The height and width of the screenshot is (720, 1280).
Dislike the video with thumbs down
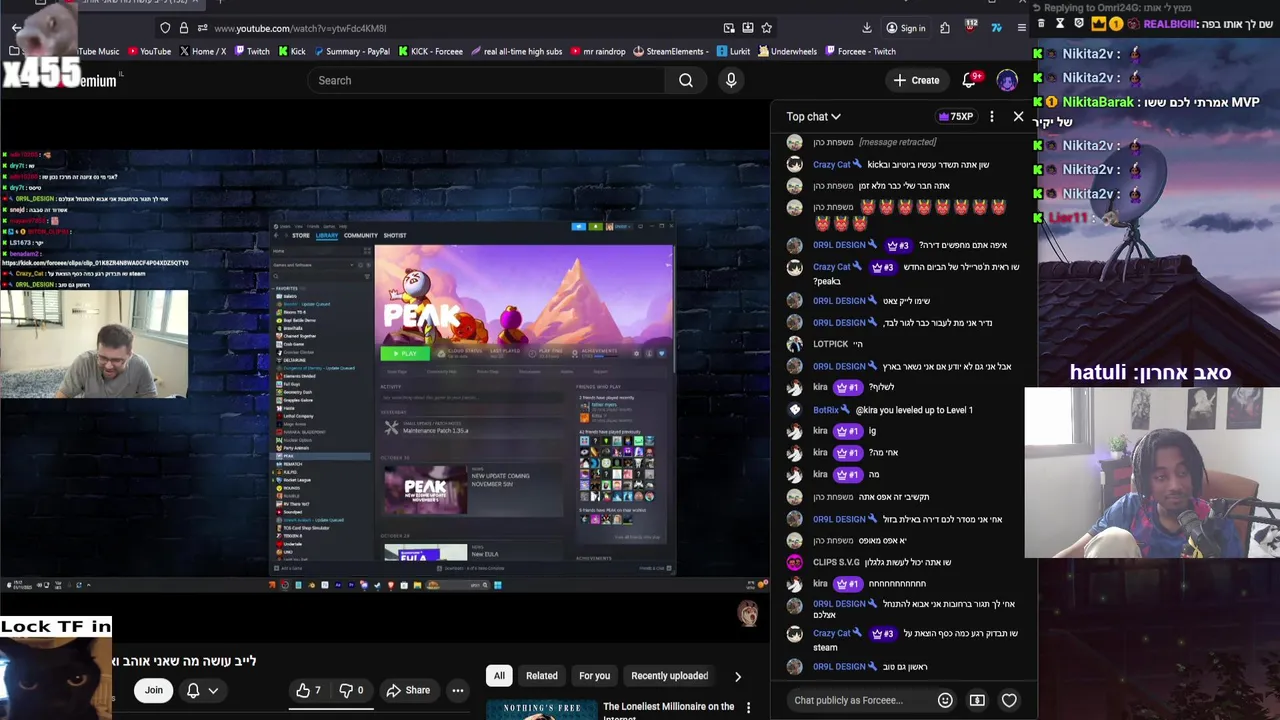(x=352, y=690)
